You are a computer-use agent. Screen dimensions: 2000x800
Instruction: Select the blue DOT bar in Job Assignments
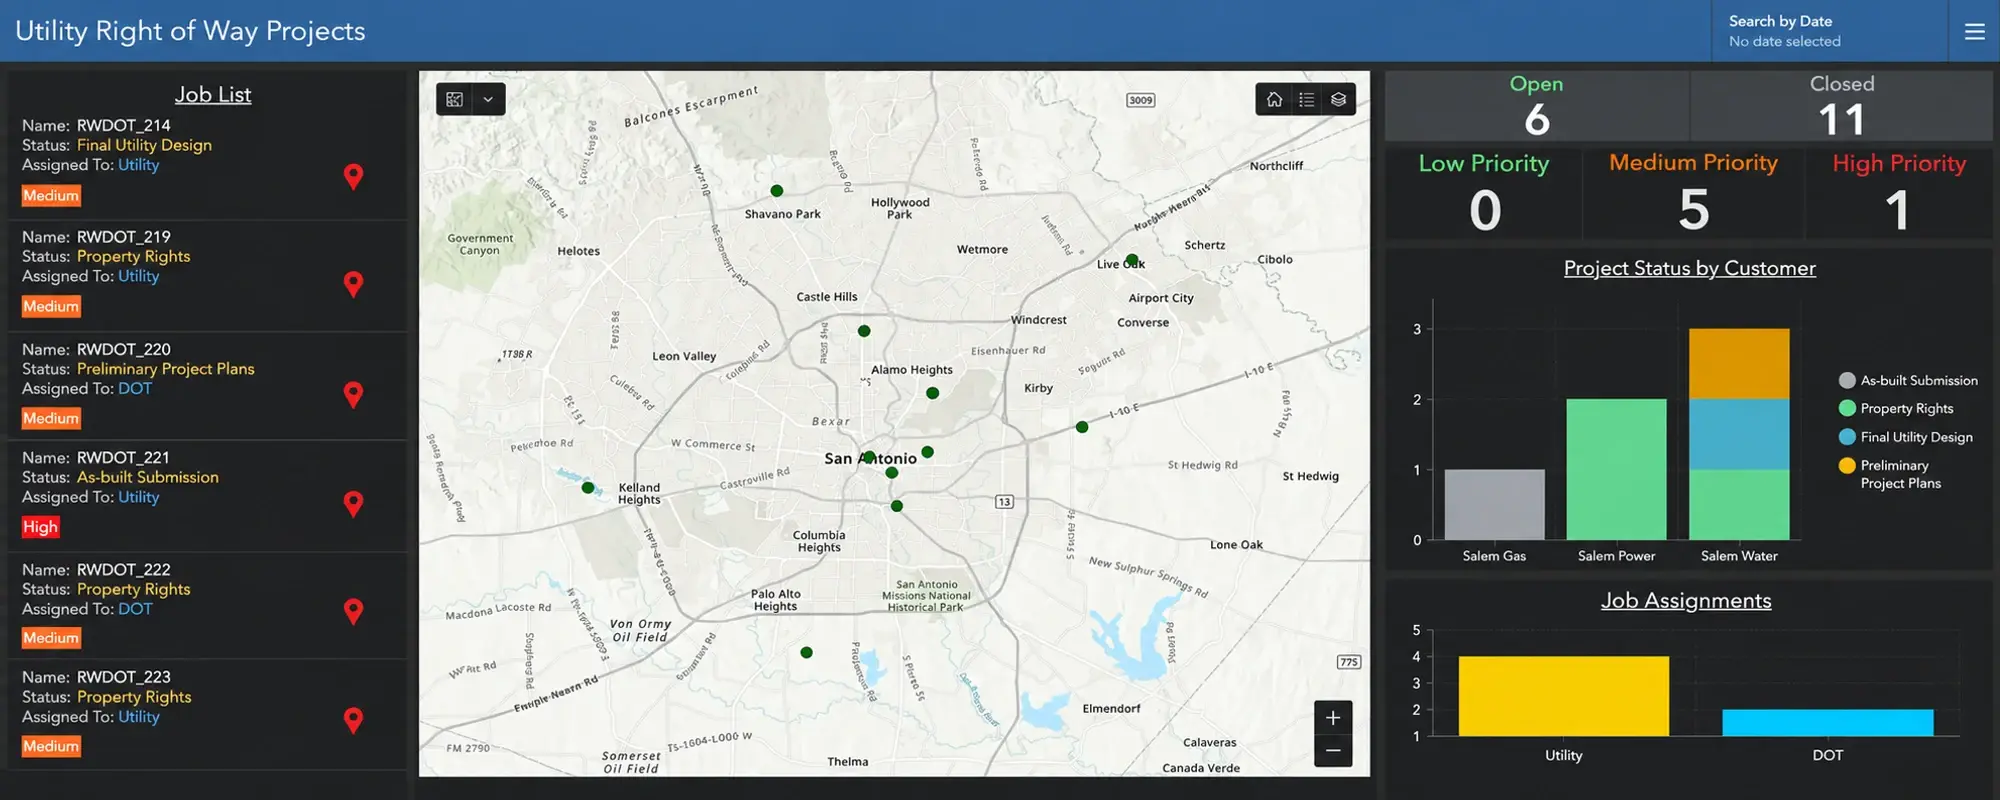(1828, 723)
